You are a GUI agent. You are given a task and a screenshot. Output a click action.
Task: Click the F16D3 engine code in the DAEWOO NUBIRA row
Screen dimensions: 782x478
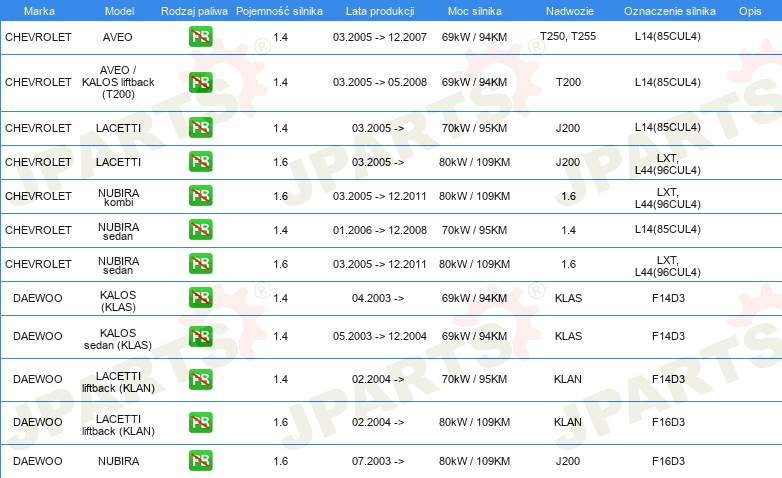click(668, 461)
